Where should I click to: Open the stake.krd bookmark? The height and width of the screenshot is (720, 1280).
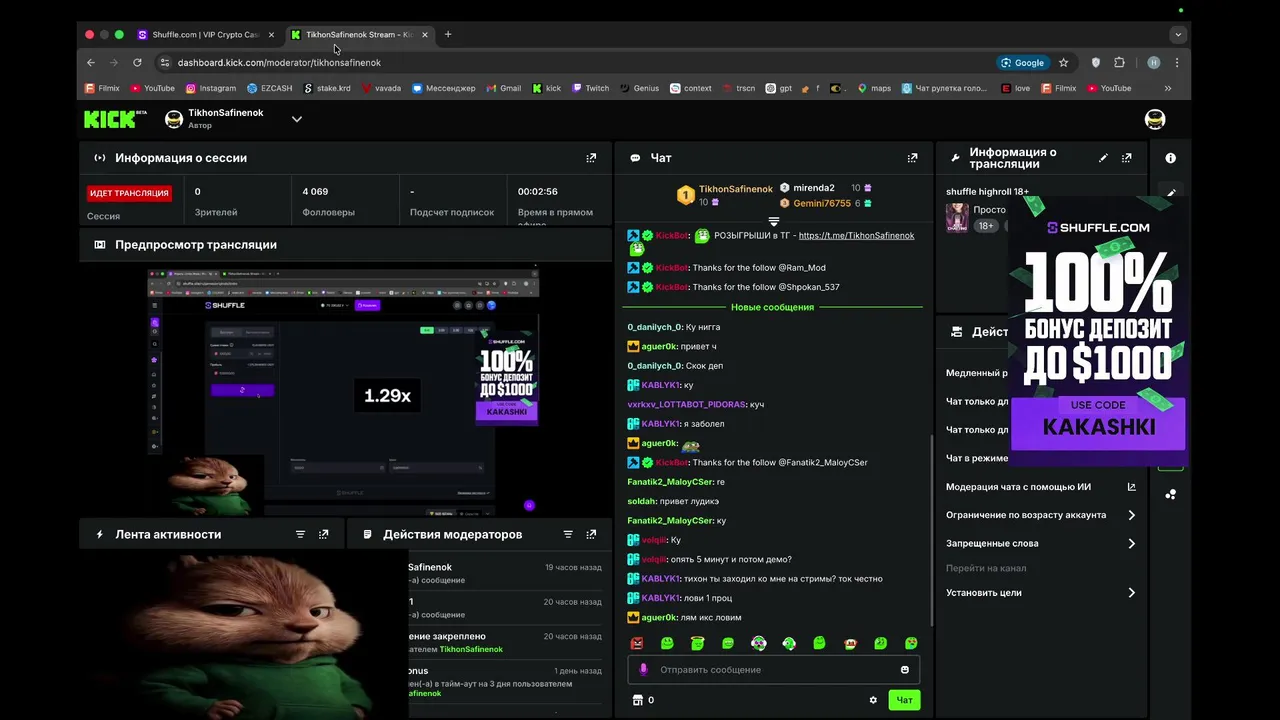click(327, 88)
